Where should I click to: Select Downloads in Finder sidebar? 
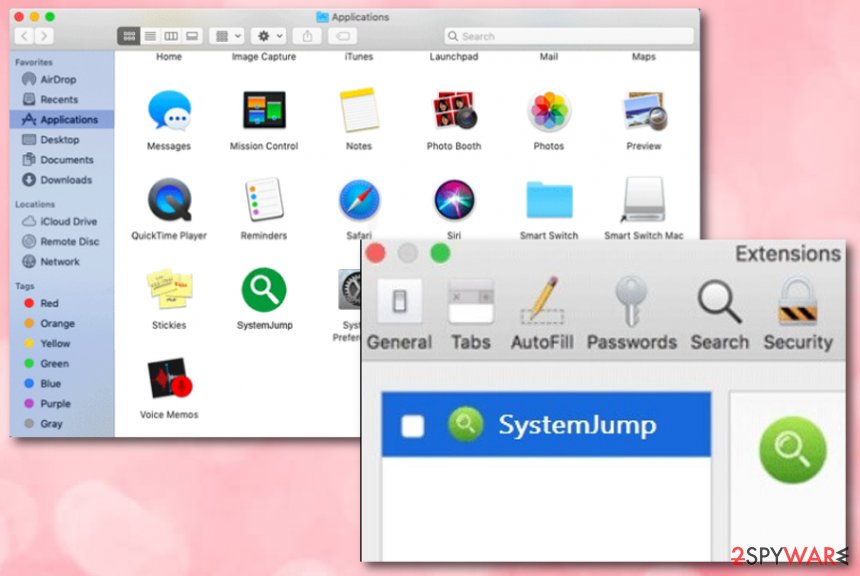click(x=61, y=180)
